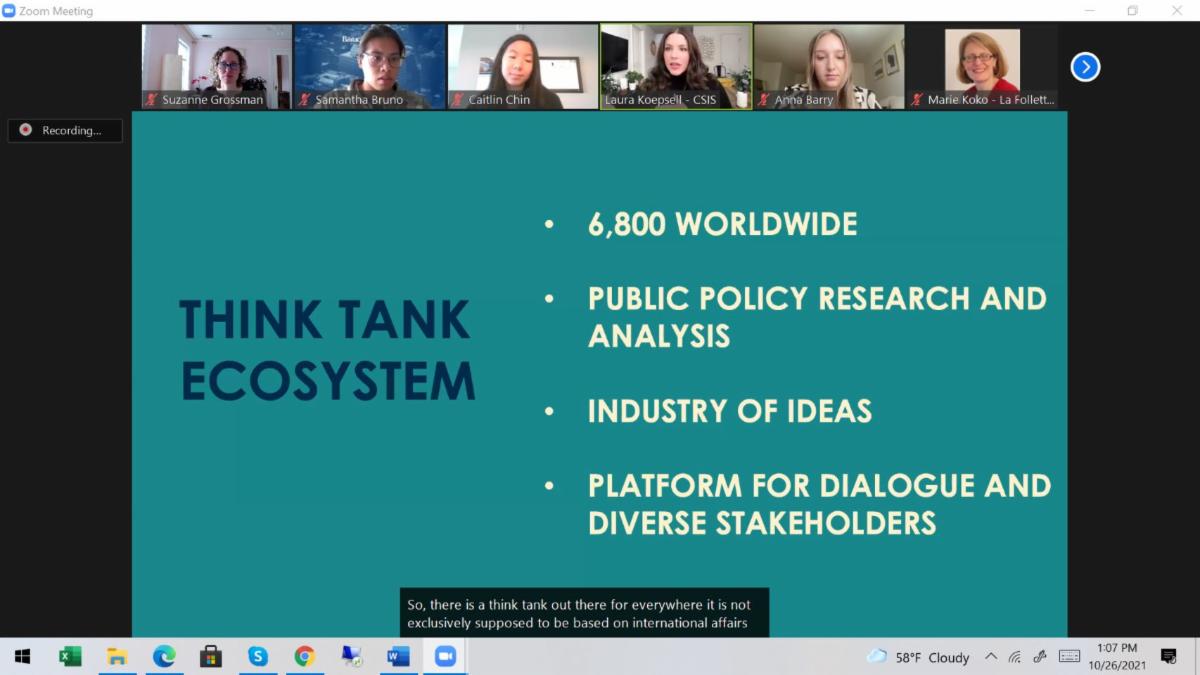Select Marie Koko's video thumbnail
The height and width of the screenshot is (675, 1200).
(x=982, y=66)
